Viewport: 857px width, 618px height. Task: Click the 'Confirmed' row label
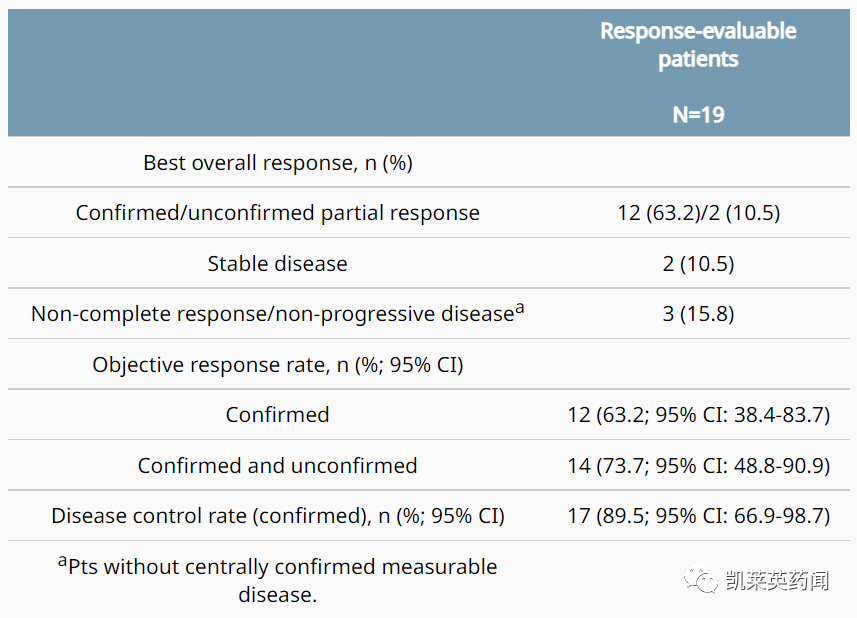pyautogui.click(x=278, y=415)
